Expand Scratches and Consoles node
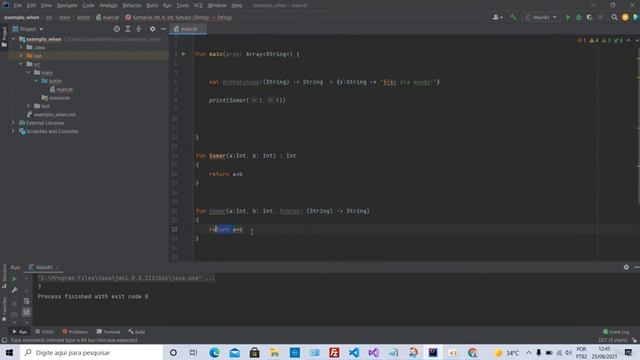Screen dimensions: 640x360 13,131
